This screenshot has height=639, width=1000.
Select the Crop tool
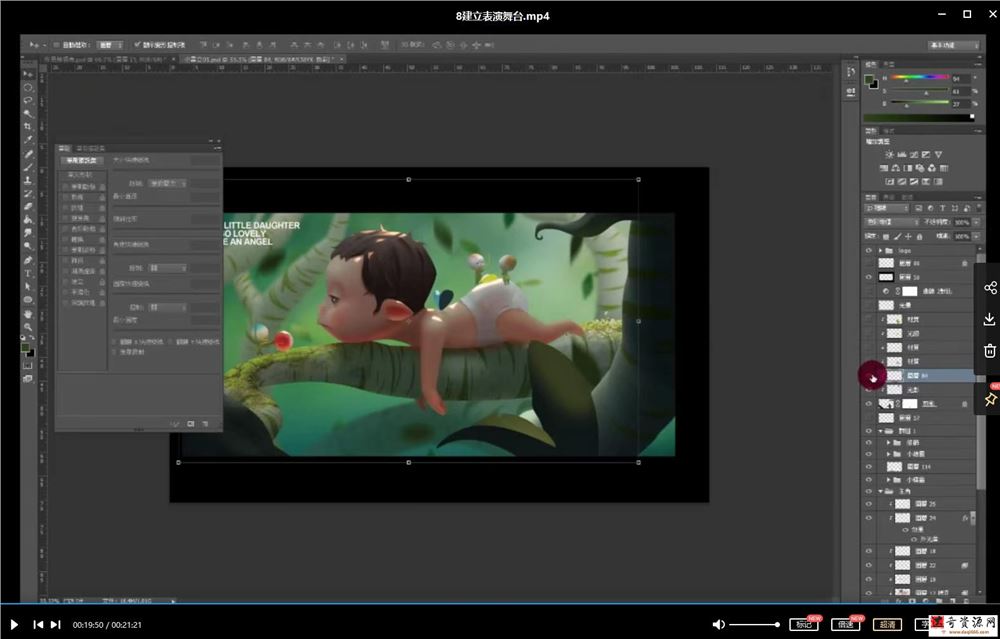(28, 127)
